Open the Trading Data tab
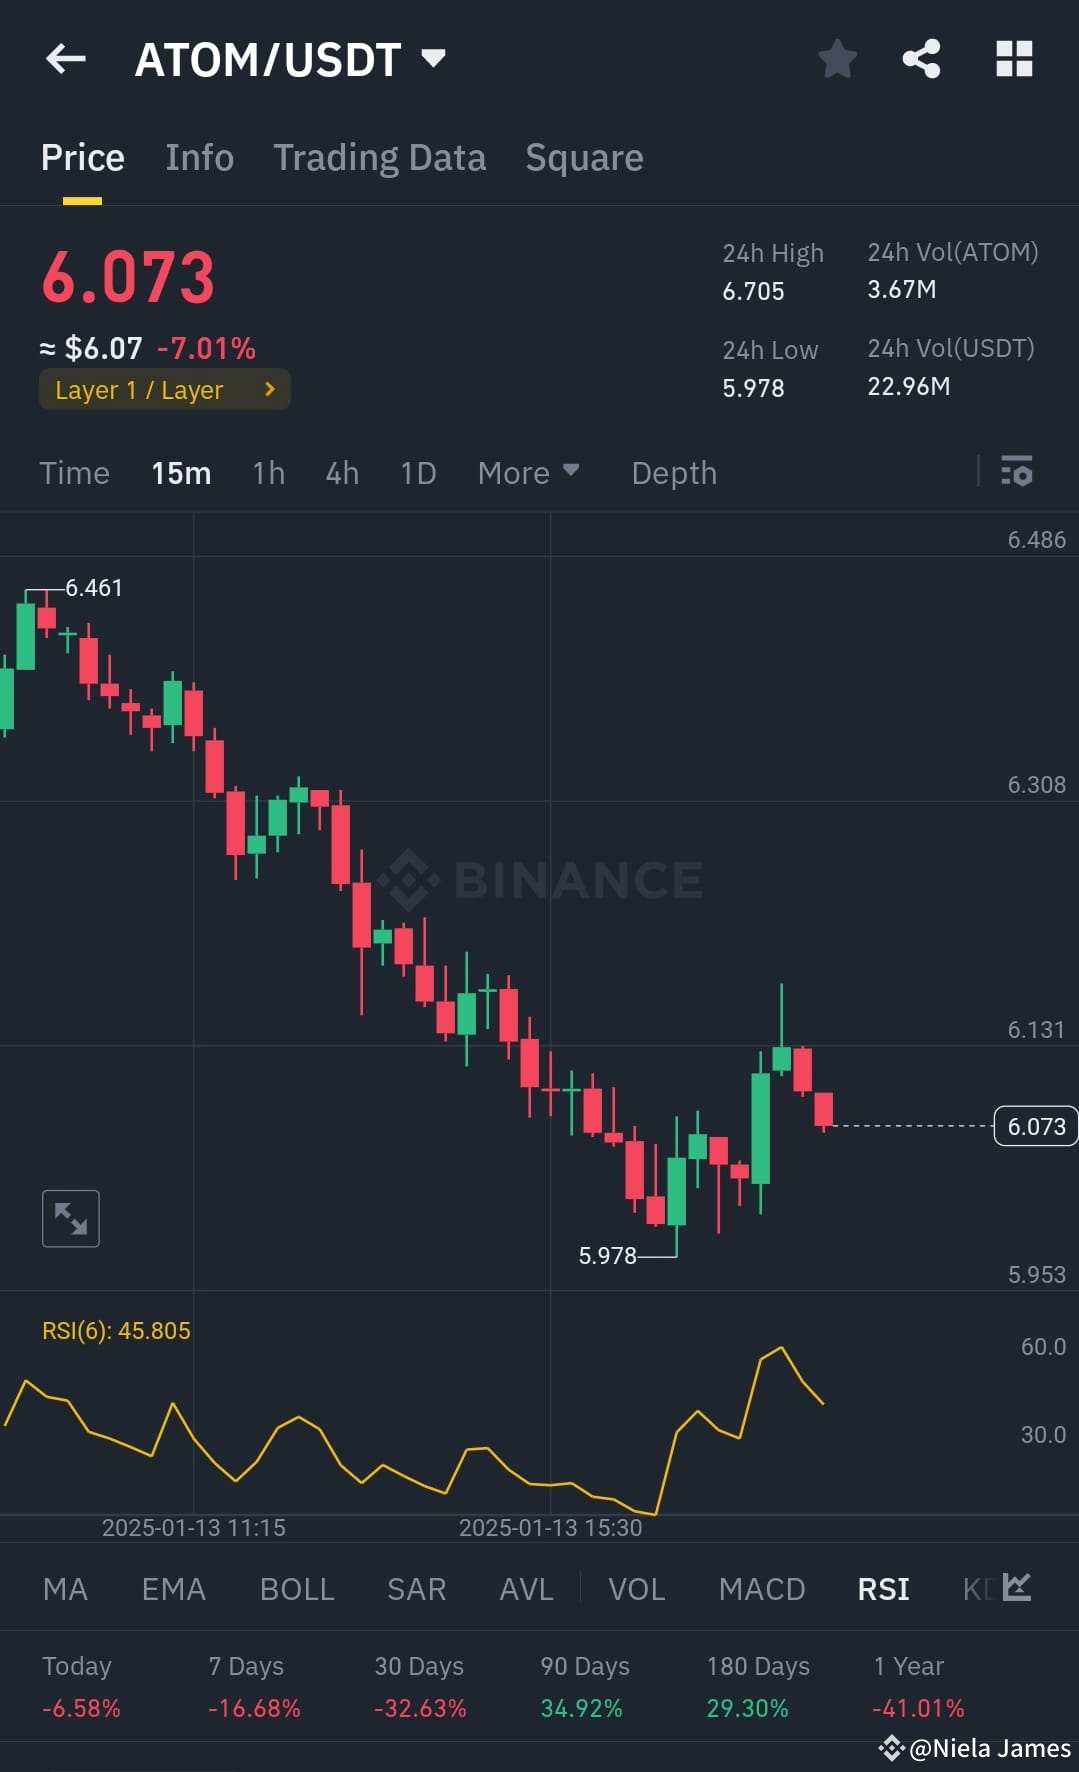This screenshot has height=1772, width=1079. (380, 158)
